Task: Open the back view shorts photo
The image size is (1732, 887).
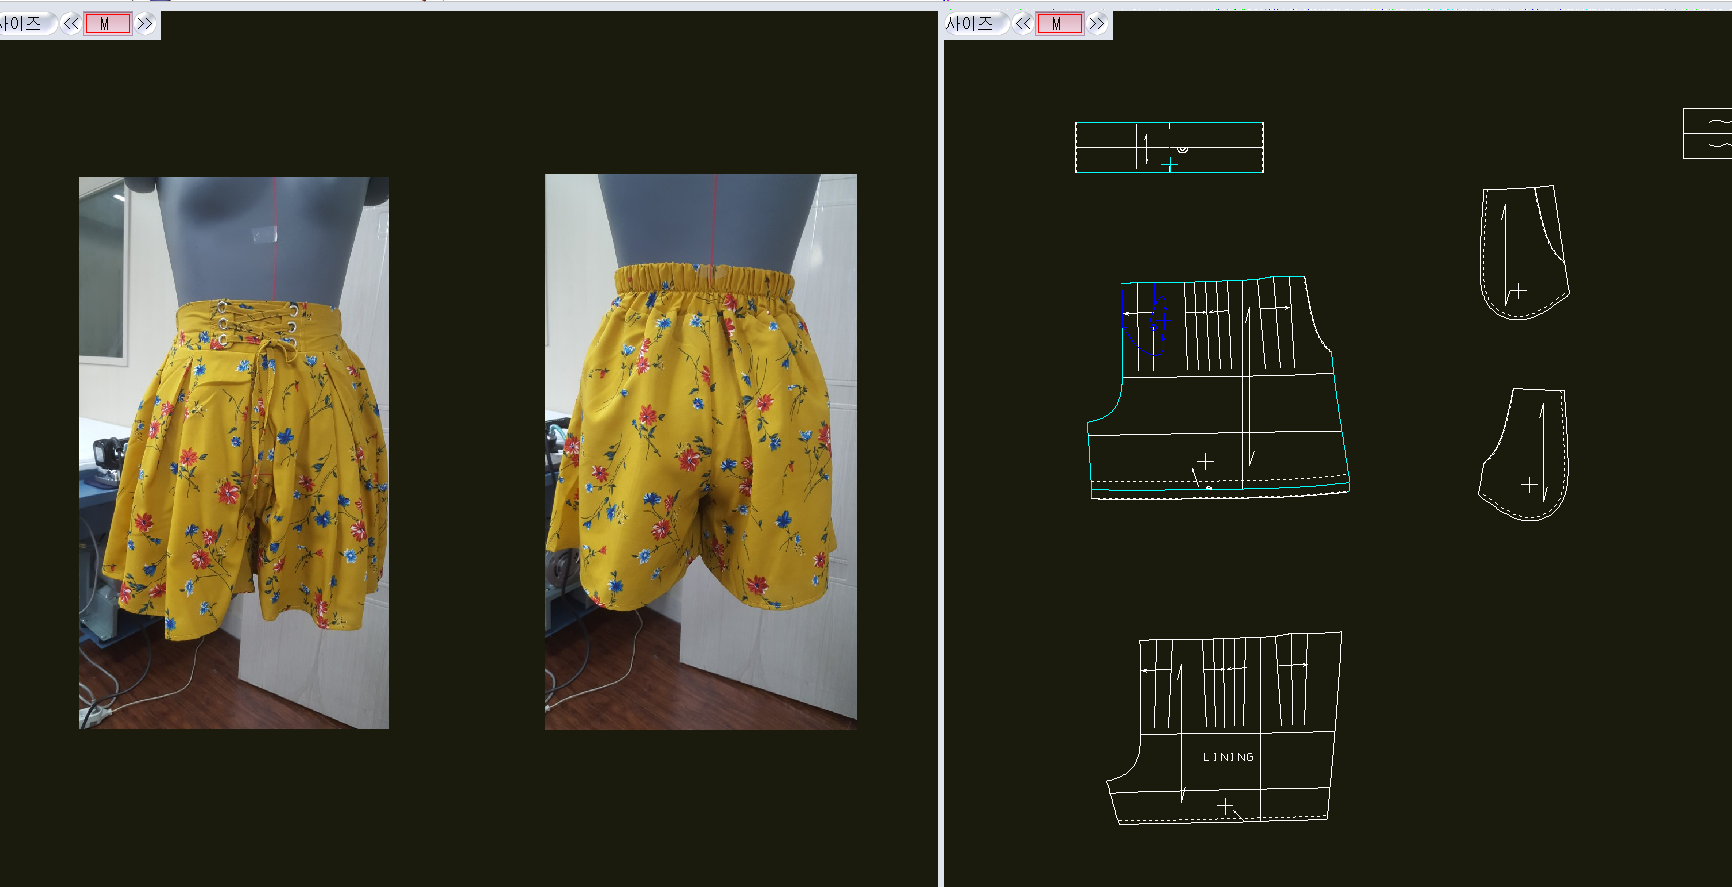Action: (x=700, y=452)
